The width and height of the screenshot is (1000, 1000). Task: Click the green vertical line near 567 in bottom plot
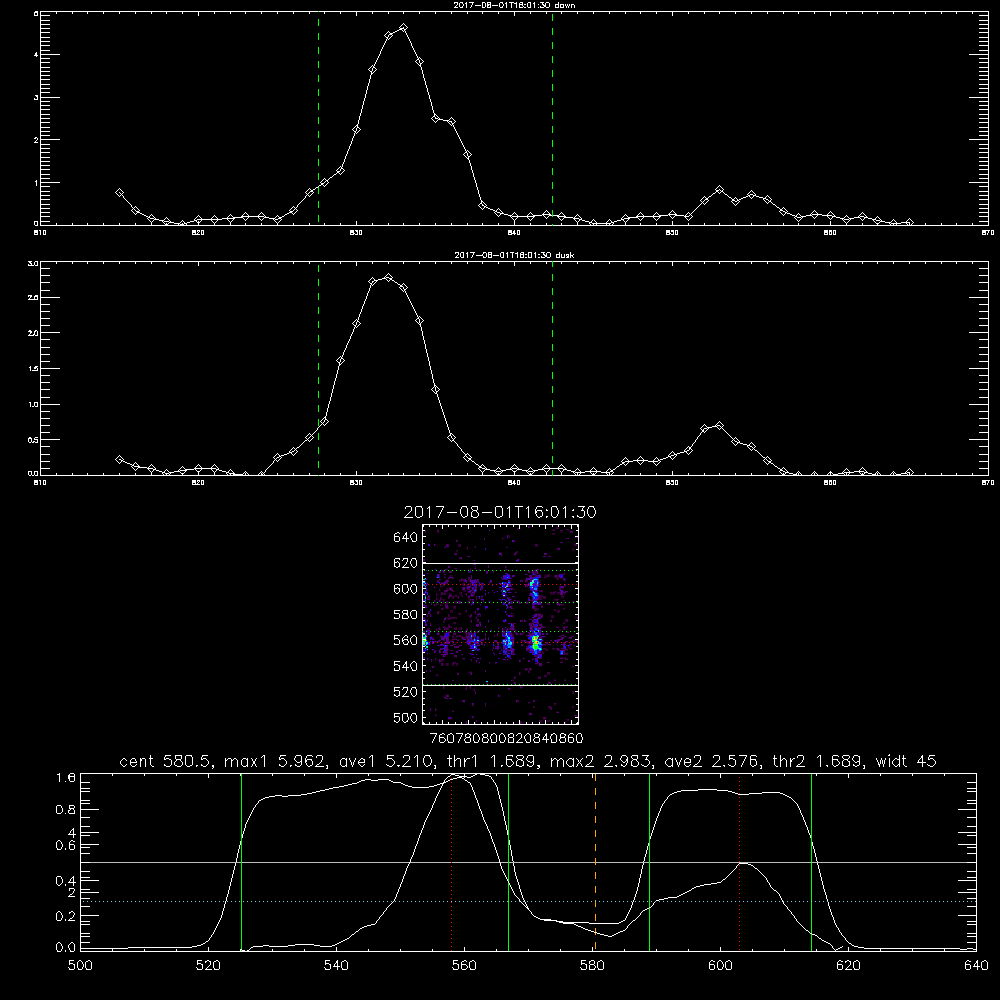(x=508, y=862)
